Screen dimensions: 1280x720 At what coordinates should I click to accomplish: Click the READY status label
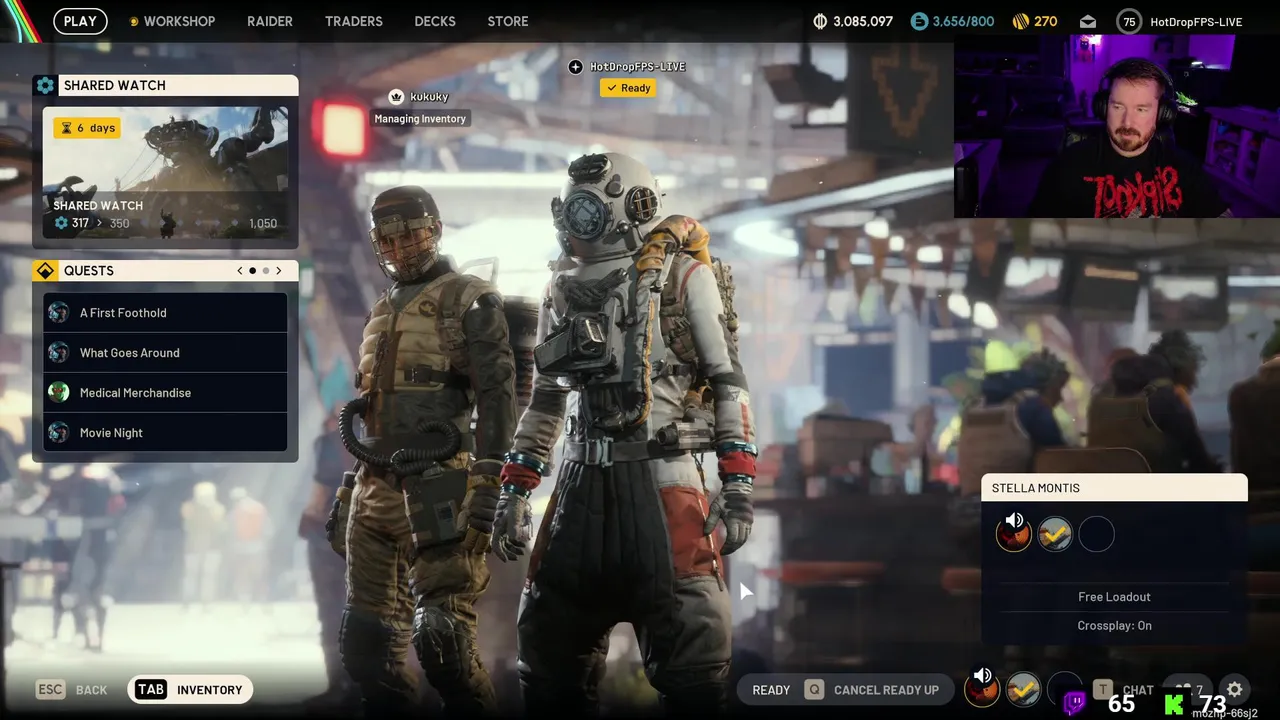click(x=771, y=690)
